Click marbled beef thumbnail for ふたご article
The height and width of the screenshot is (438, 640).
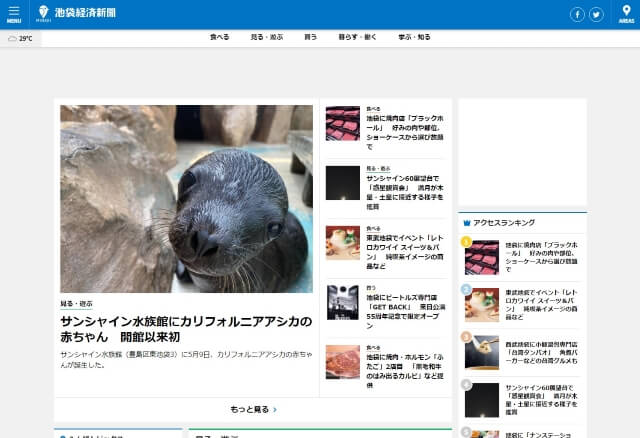click(343, 362)
